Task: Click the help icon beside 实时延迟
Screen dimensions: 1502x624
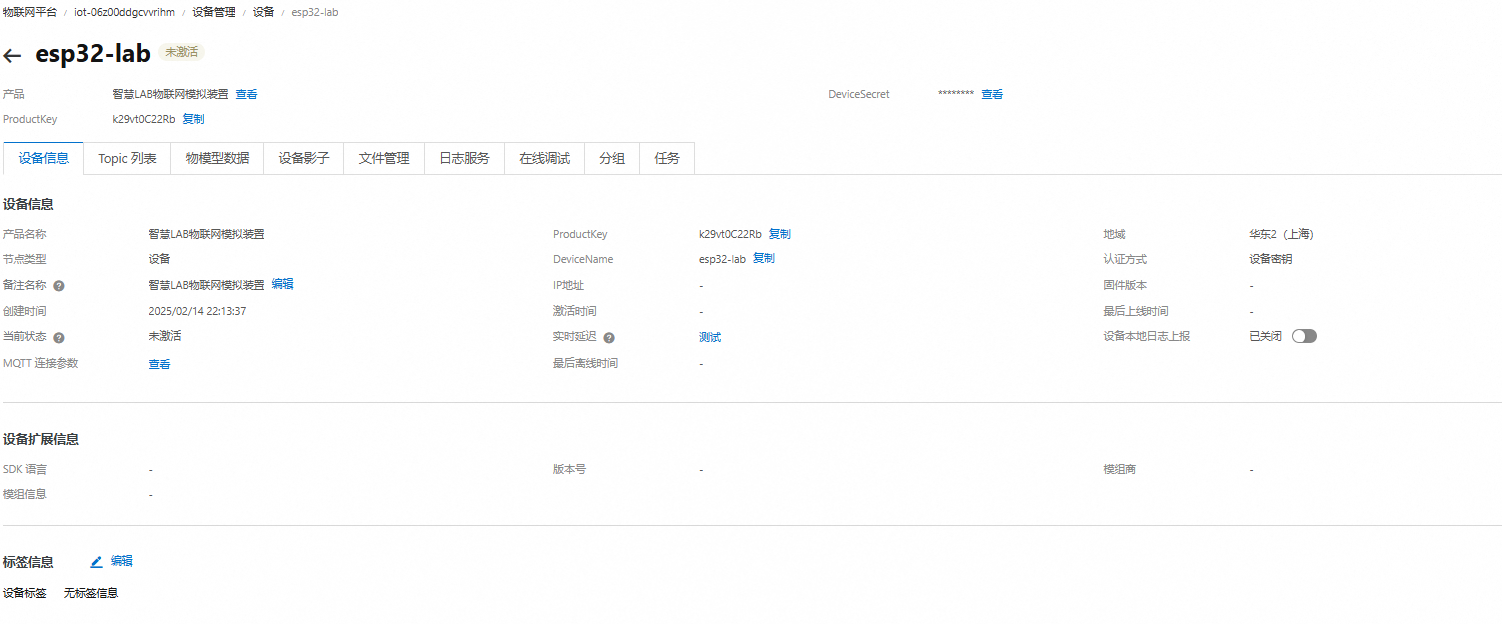Action: coord(610,337)
